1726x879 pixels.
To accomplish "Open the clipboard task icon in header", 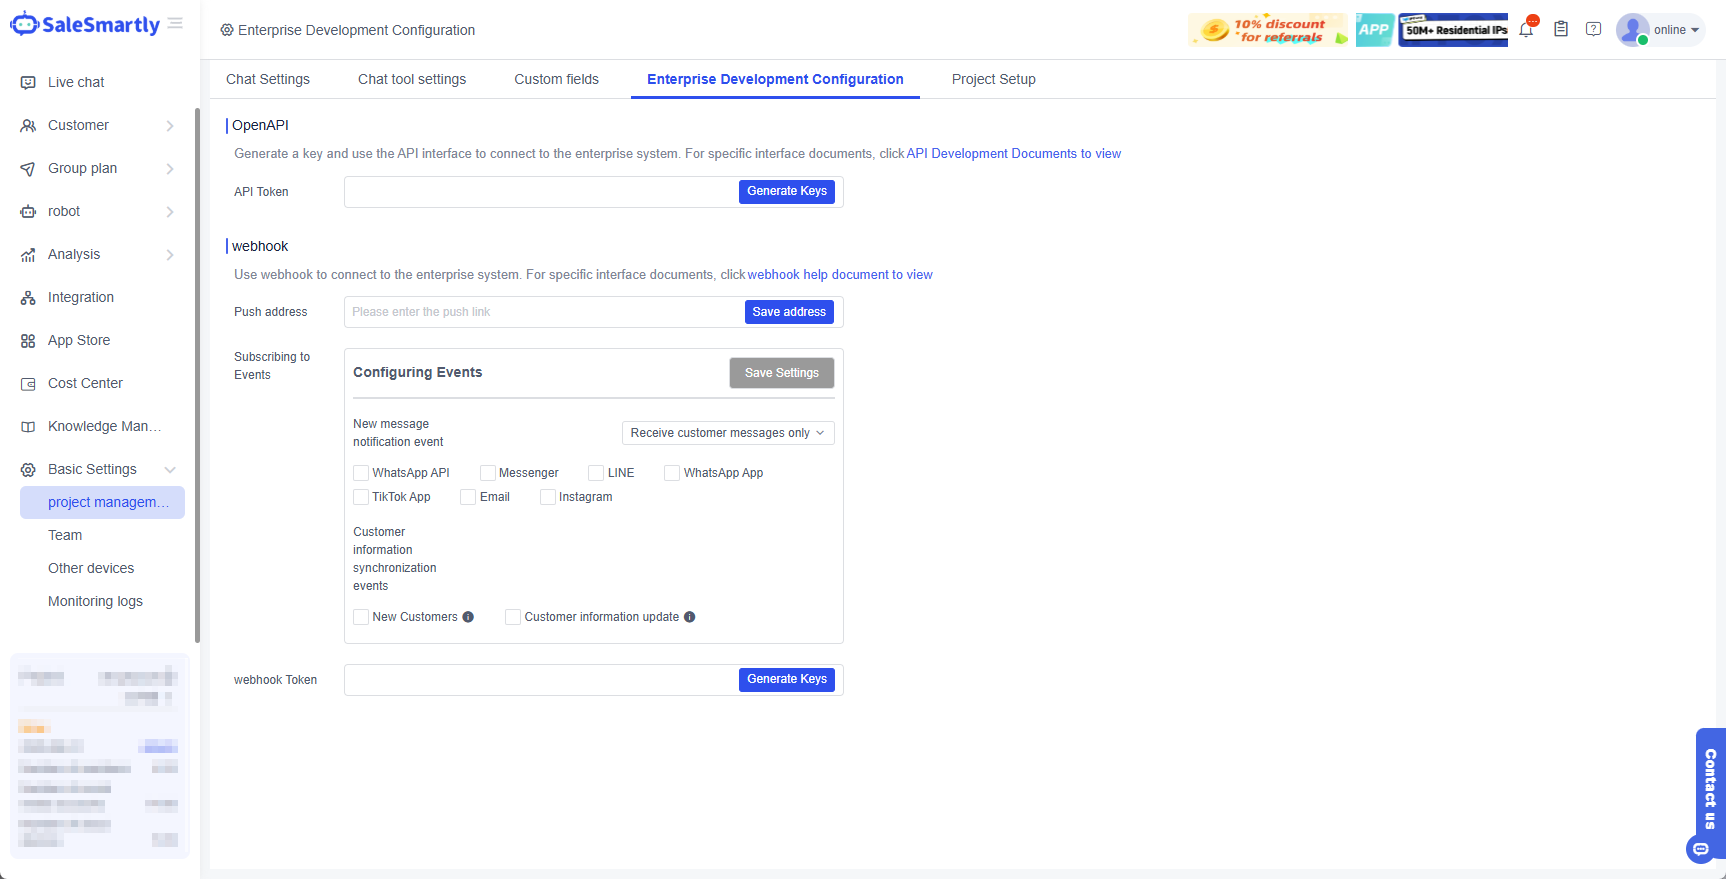I will (x=1560, y=30).
